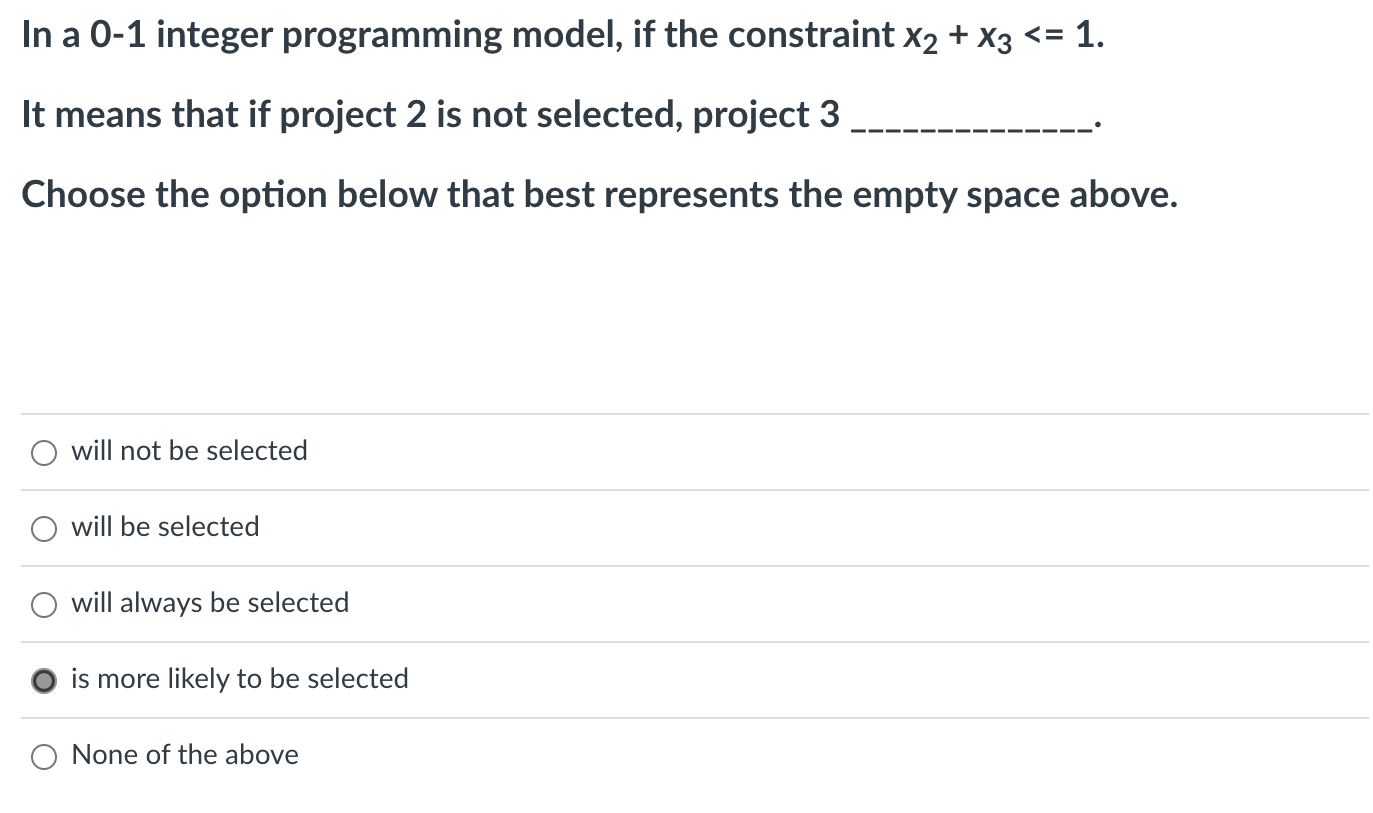Click the "will not be selected" answer text
Viewport: 1373px width, 813px height.
click(188, 451)
